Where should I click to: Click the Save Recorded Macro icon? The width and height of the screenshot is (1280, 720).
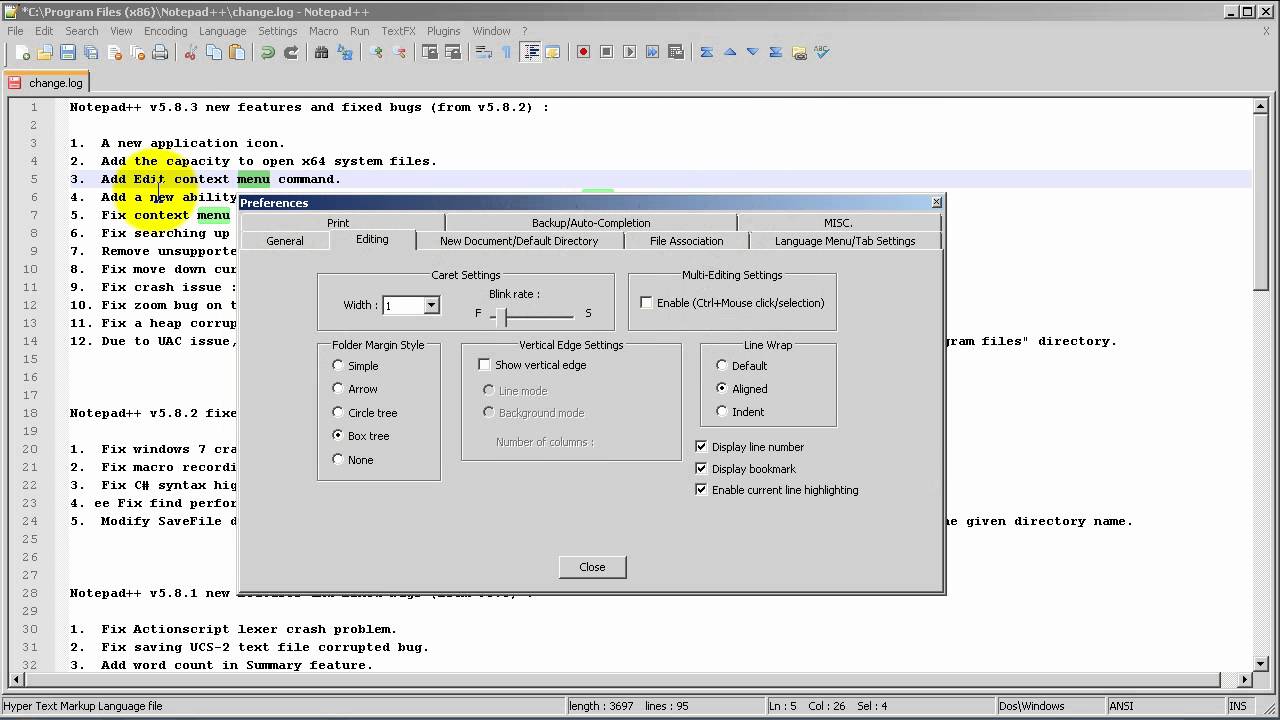675,52
